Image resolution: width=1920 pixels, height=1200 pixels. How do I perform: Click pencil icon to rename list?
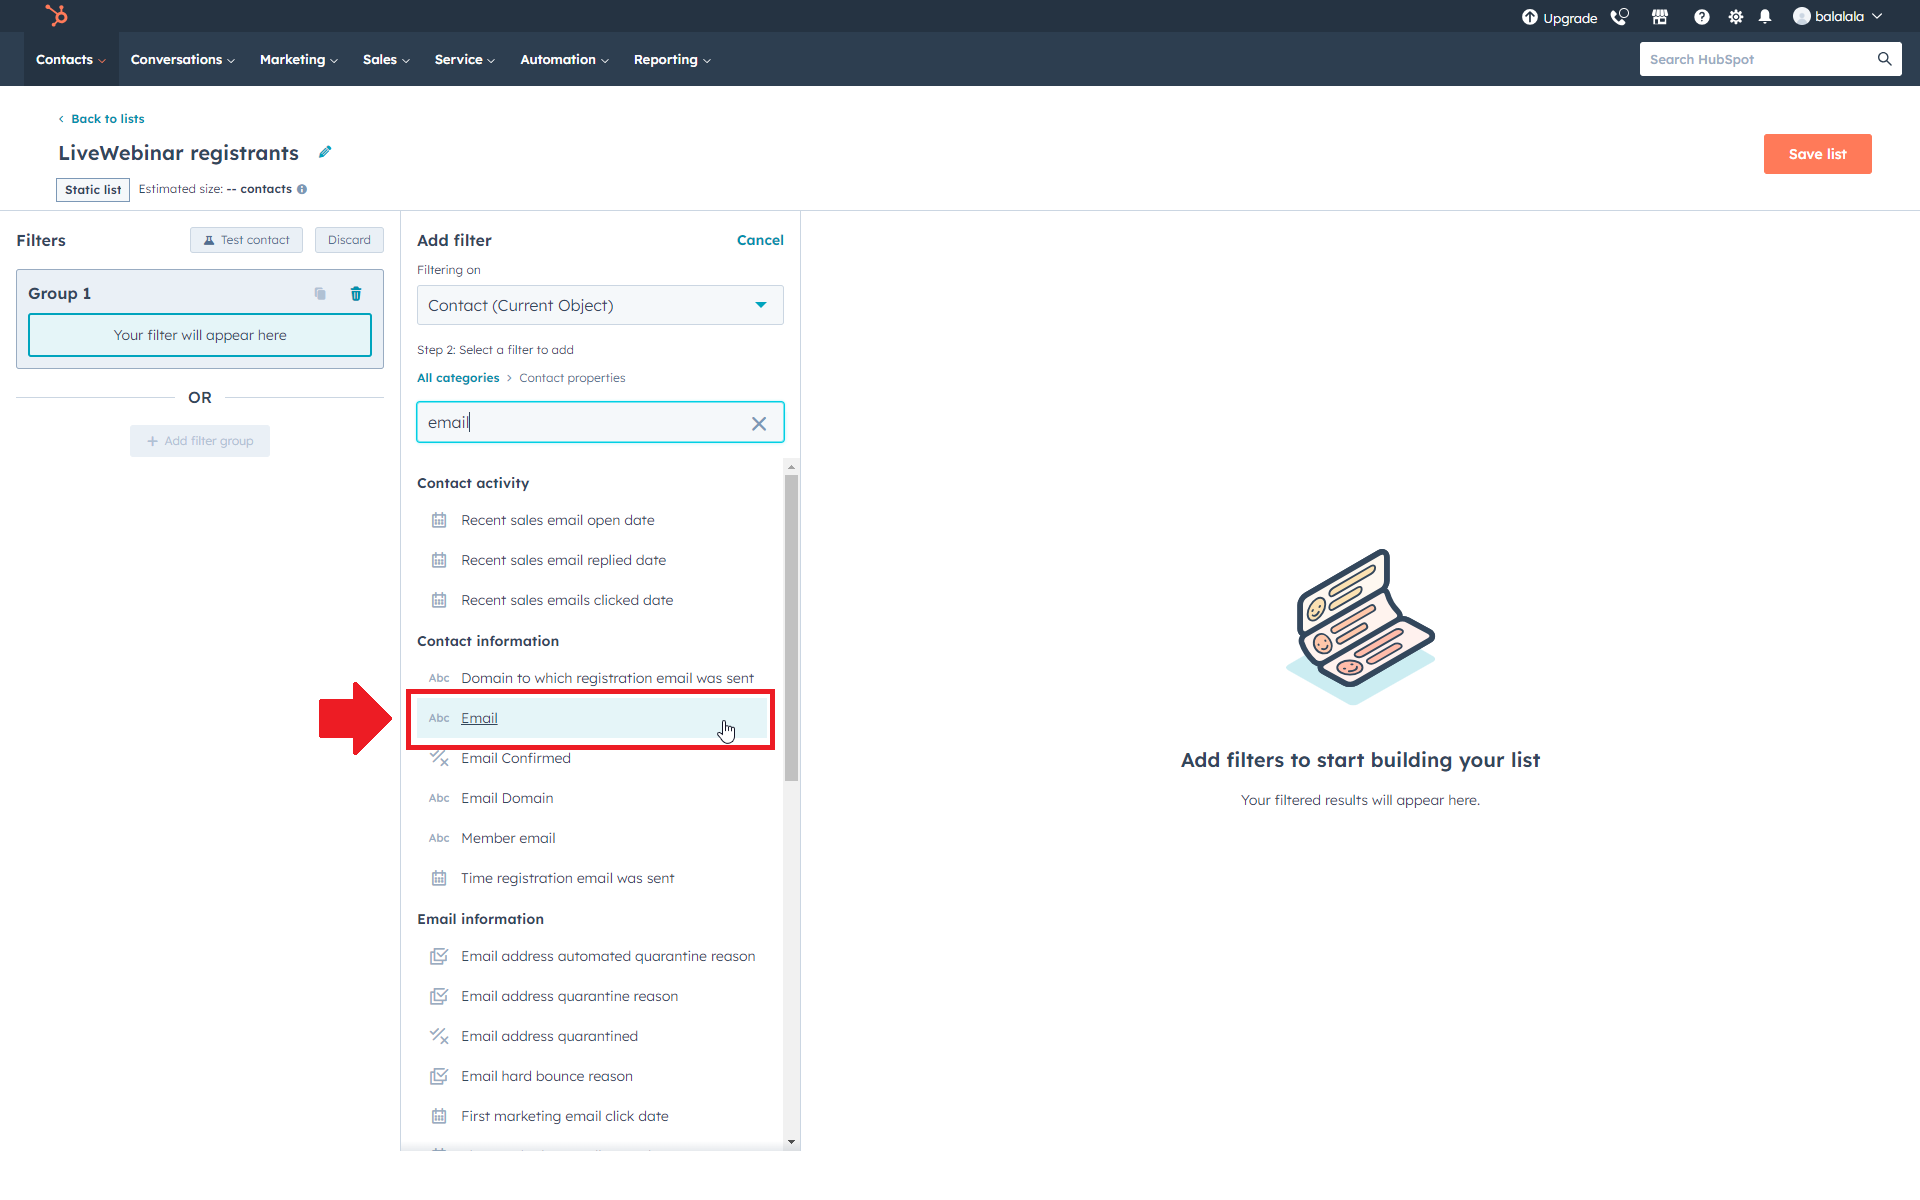pyautogui.click(x=325, y=152)
